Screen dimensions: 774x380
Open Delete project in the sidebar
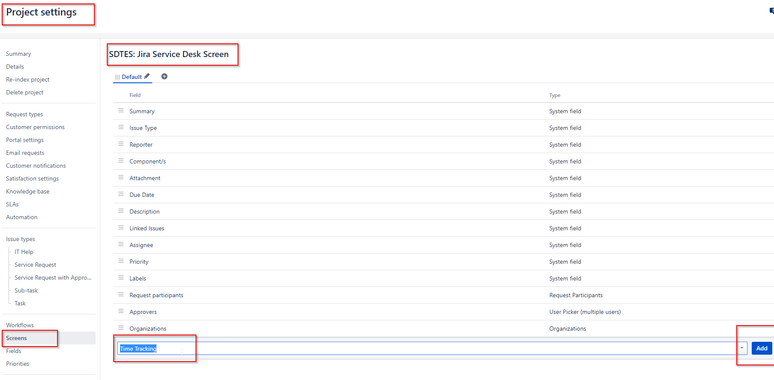(x=25, y=92)
